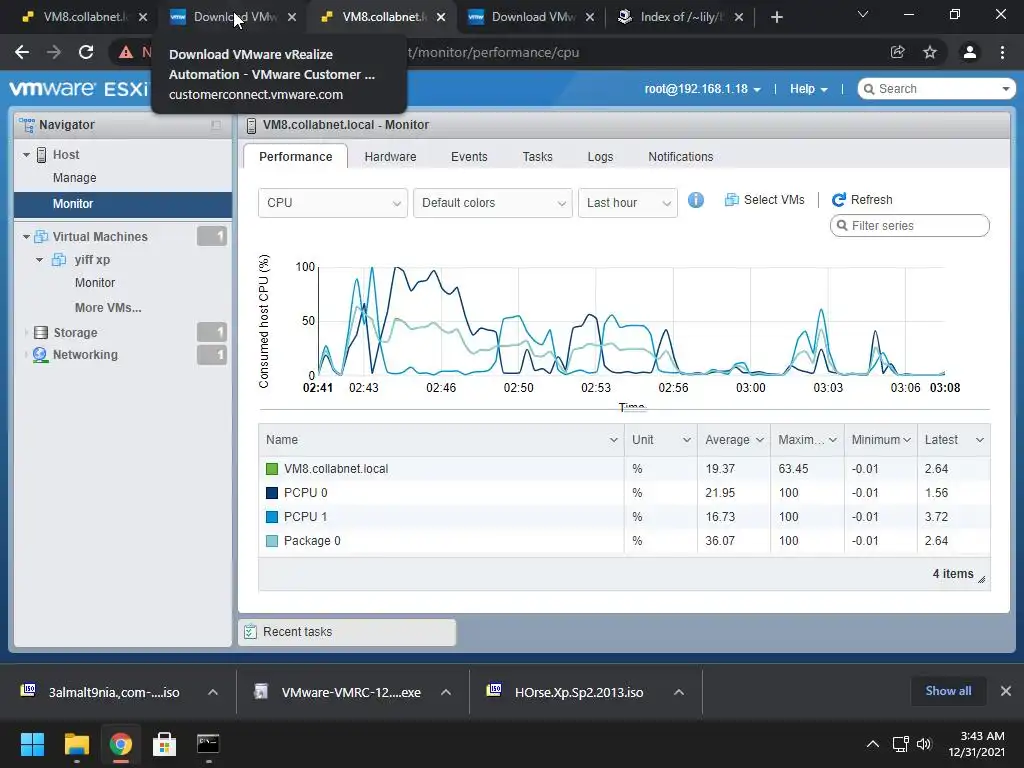The height and width of the screenshot is (768, 1024).
Task: Open the CPU metric dropdown
Action: [333, 203]
